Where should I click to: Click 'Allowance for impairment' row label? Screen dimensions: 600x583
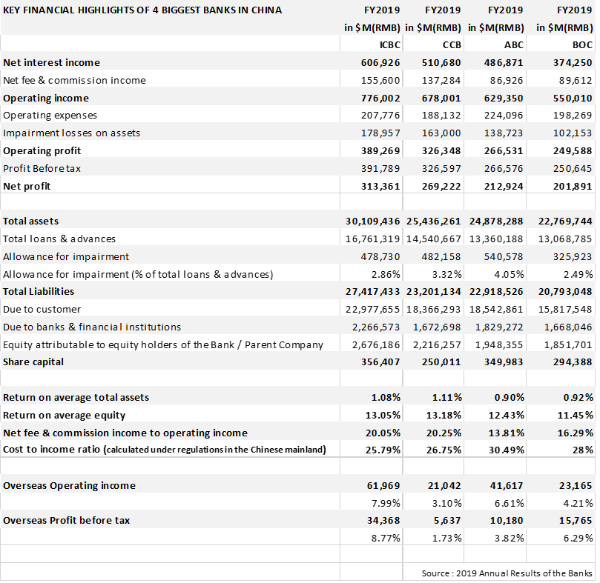(66, 257)
